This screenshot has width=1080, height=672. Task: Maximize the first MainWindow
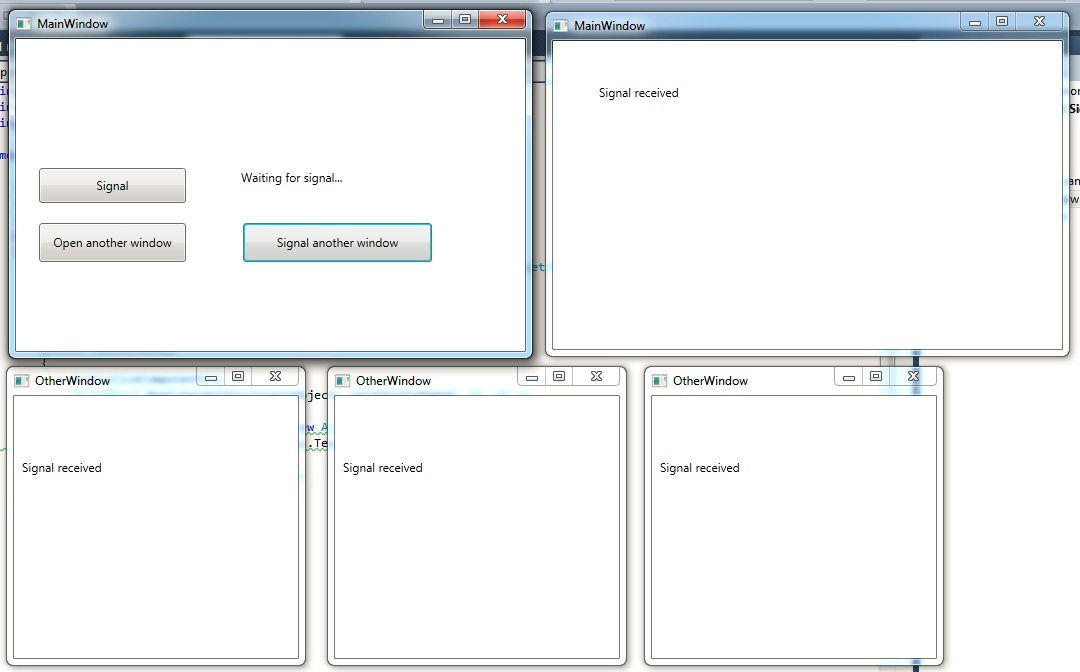point(464,18)
